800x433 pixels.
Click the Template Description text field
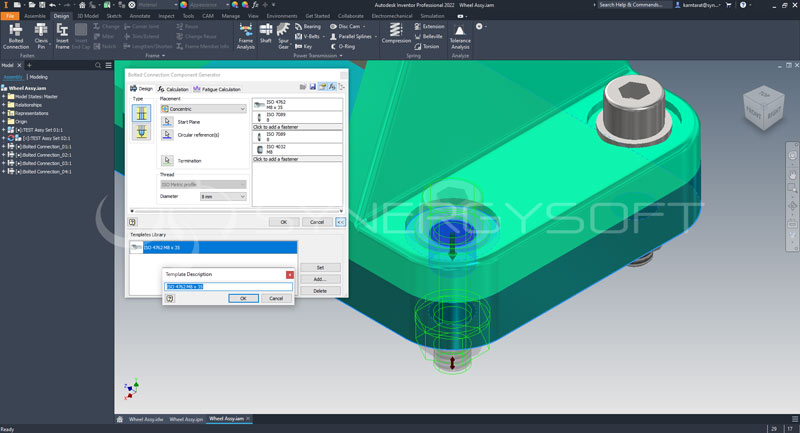[227, 286]
